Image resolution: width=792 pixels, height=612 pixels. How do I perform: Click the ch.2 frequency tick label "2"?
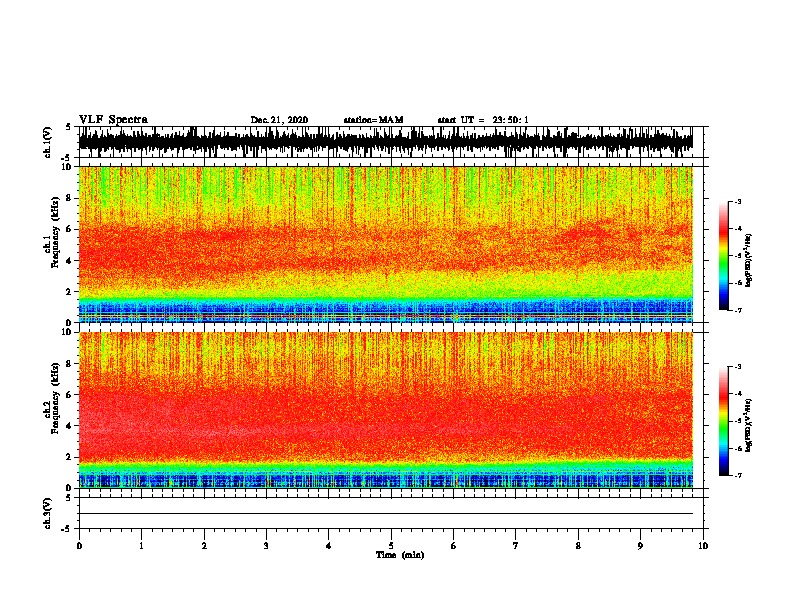(x=69, y=457)
